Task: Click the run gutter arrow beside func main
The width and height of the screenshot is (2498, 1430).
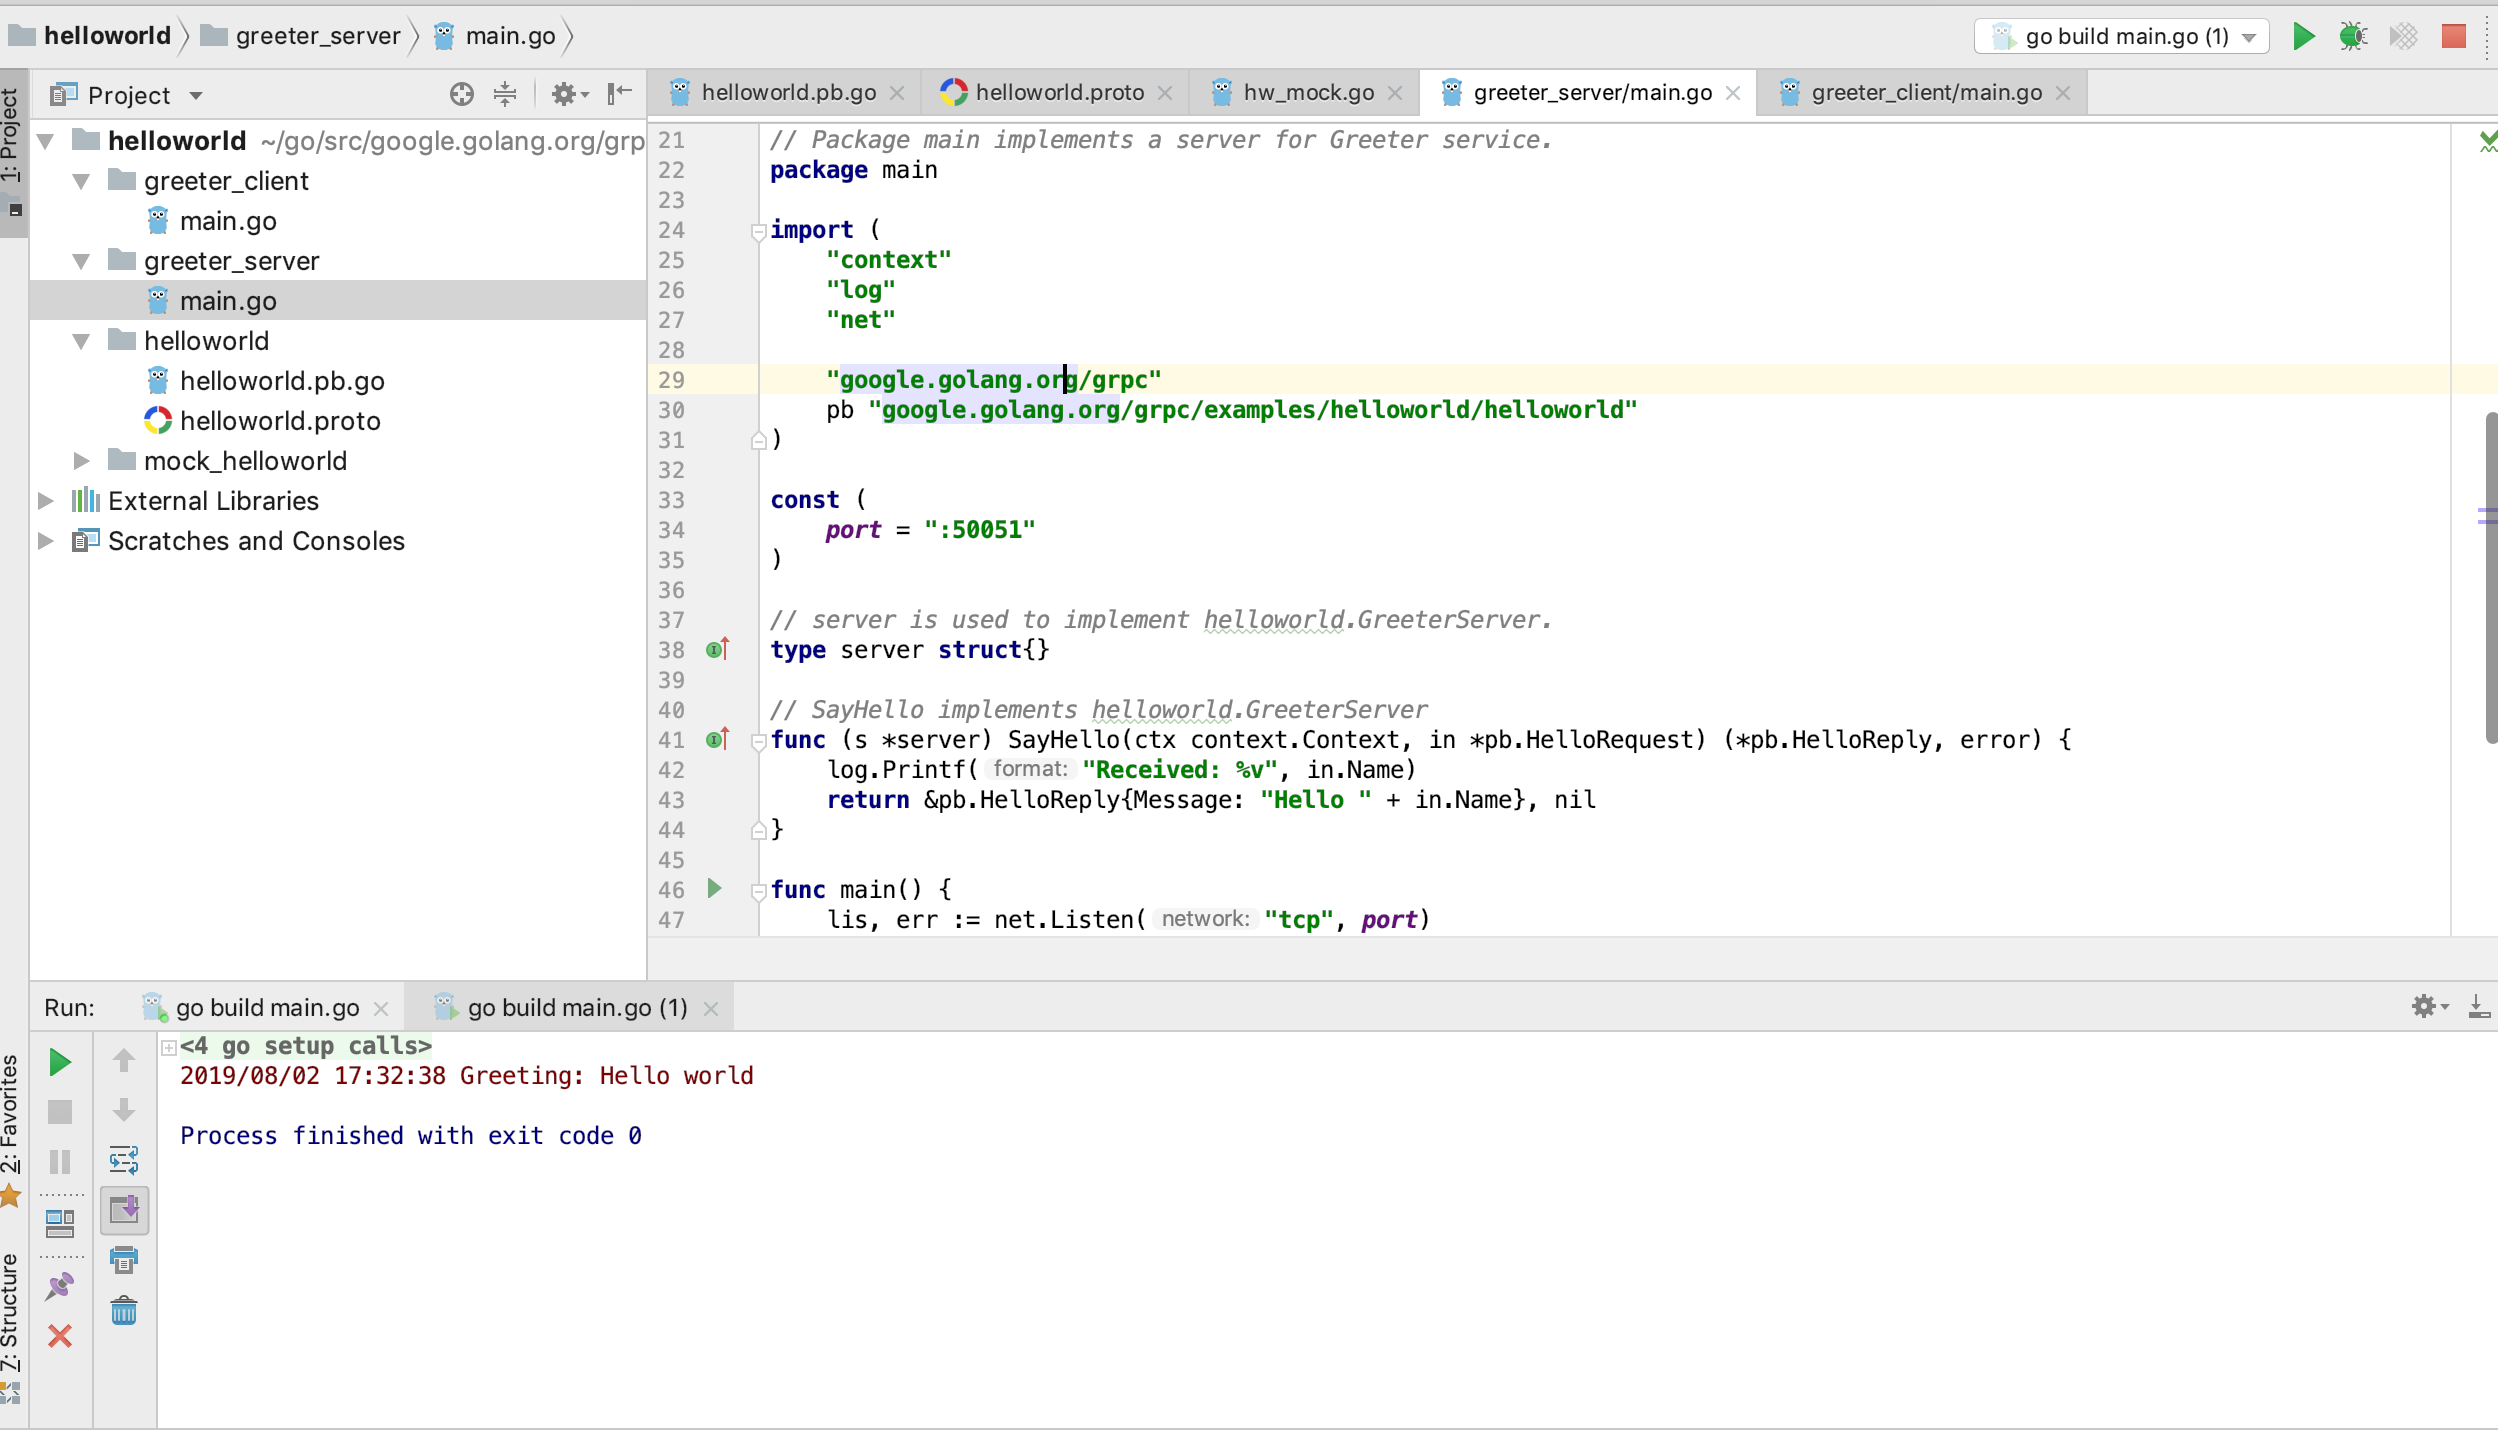Action: click(714, 888)
